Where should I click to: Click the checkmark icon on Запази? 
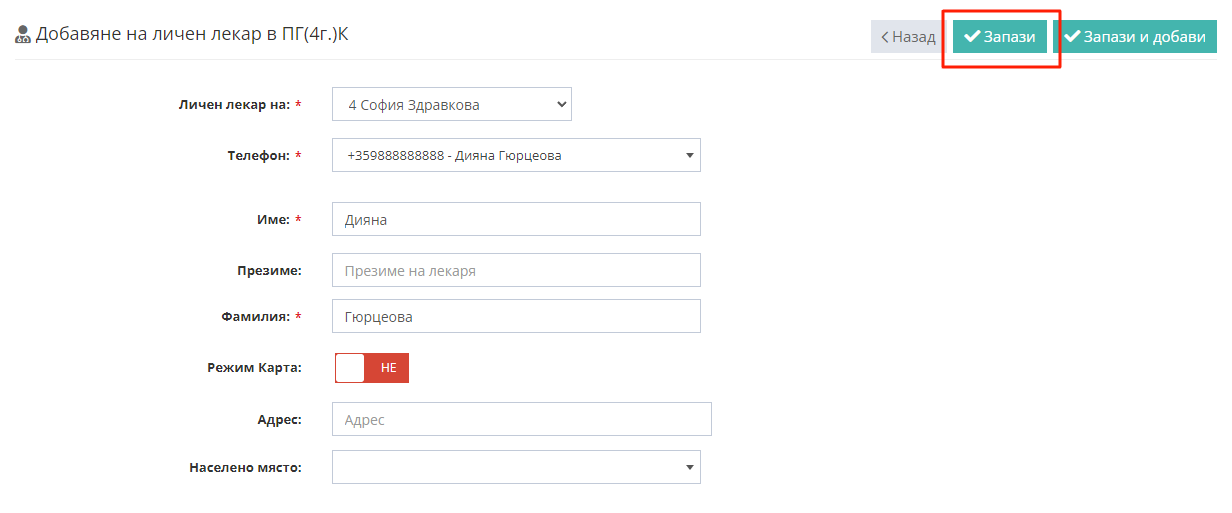point(971,37)
